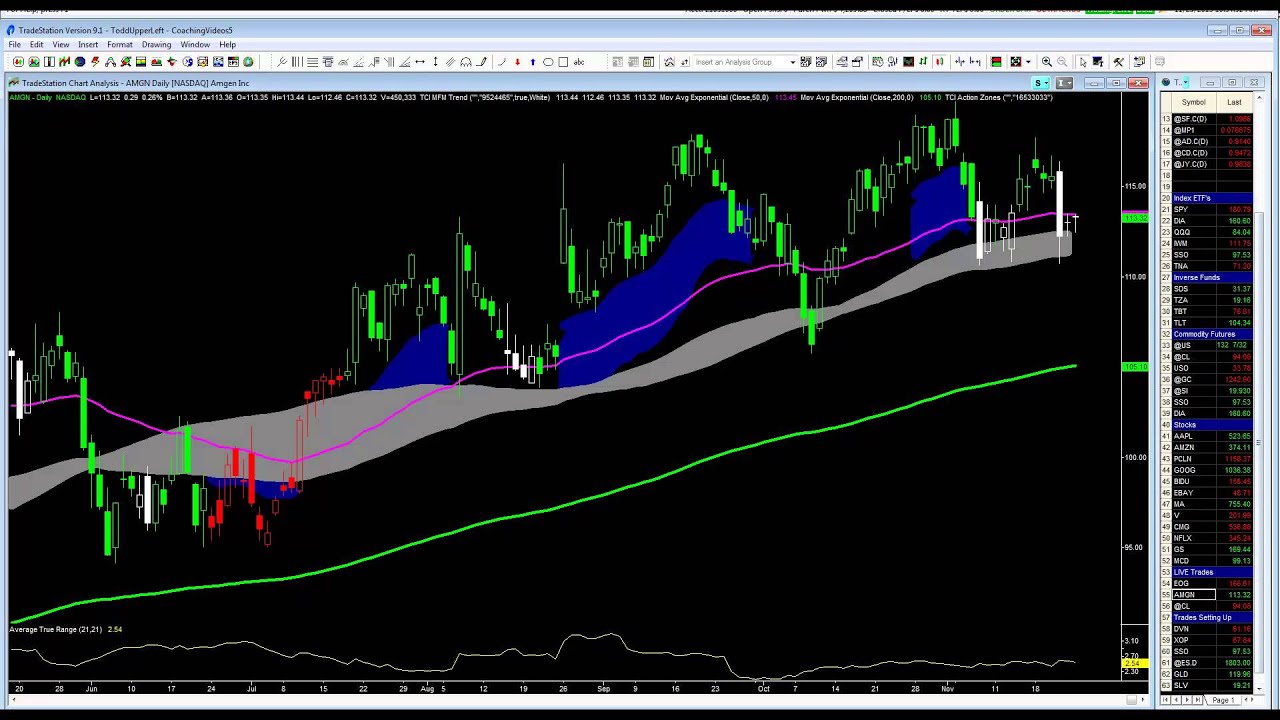Screen dimensions: 1280x720
Task: Click the Last column header
Action: point(1234,102)
